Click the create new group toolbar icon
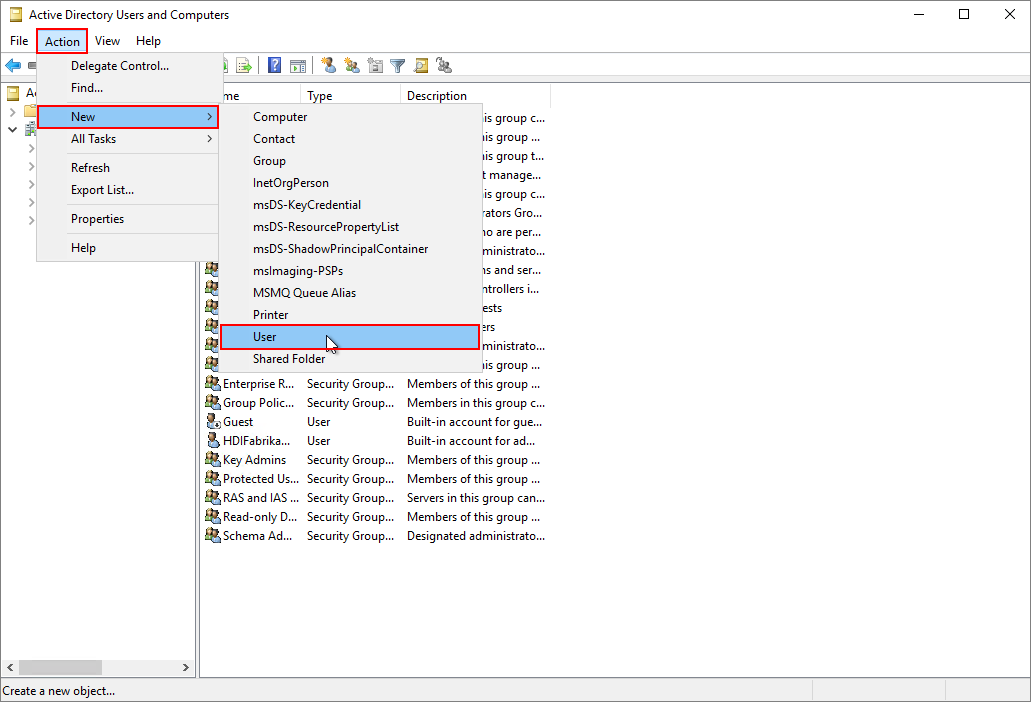This screenshot has width=1031, height=702. pyautogui.click(x=352, y=65)
